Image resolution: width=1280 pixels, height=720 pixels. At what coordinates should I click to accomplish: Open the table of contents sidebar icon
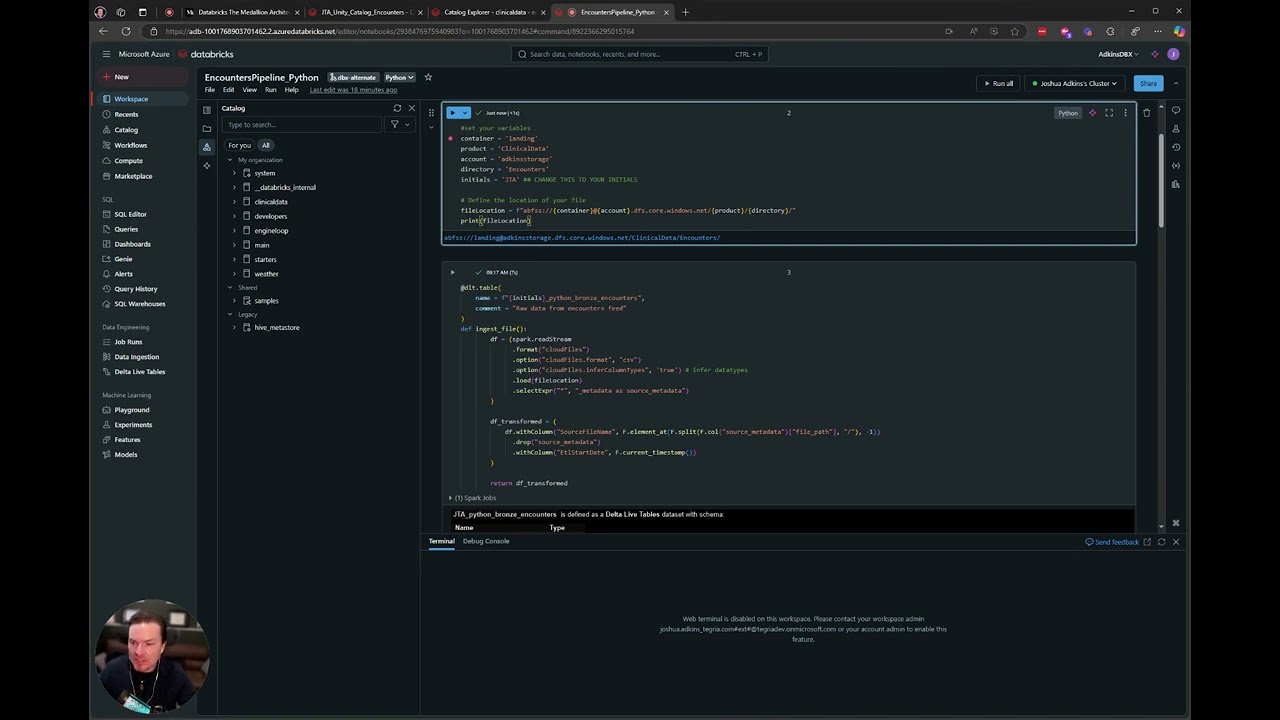coord(207,110)
